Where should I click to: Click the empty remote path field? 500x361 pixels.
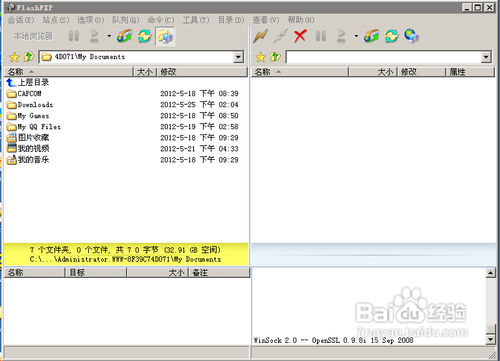tap(384, 57)
